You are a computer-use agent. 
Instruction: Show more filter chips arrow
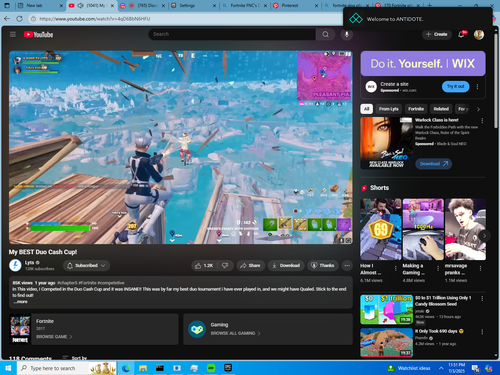[478, 109]
